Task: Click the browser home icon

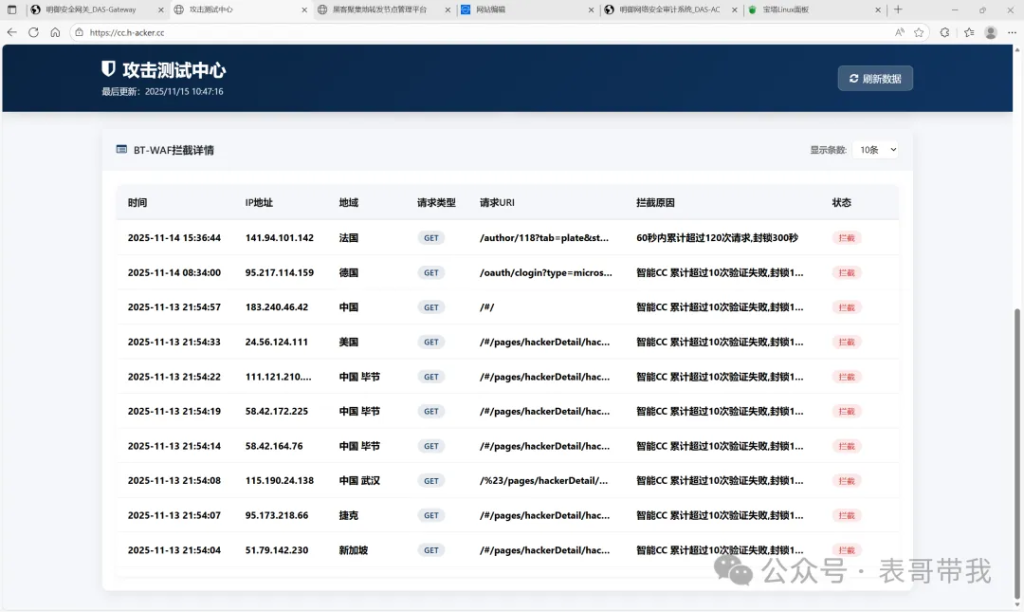Action: point(55,32)
